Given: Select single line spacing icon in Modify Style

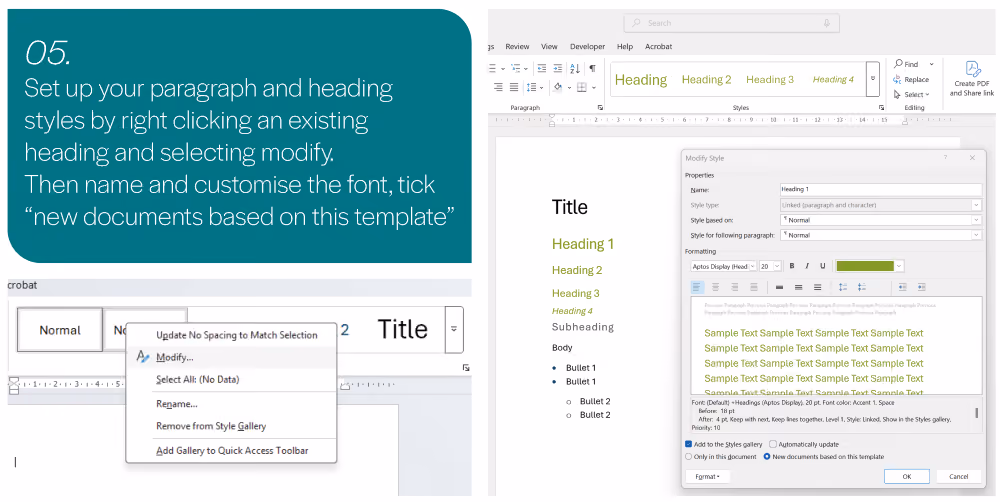Looking at the screenshot, I should tap(779, 288).
